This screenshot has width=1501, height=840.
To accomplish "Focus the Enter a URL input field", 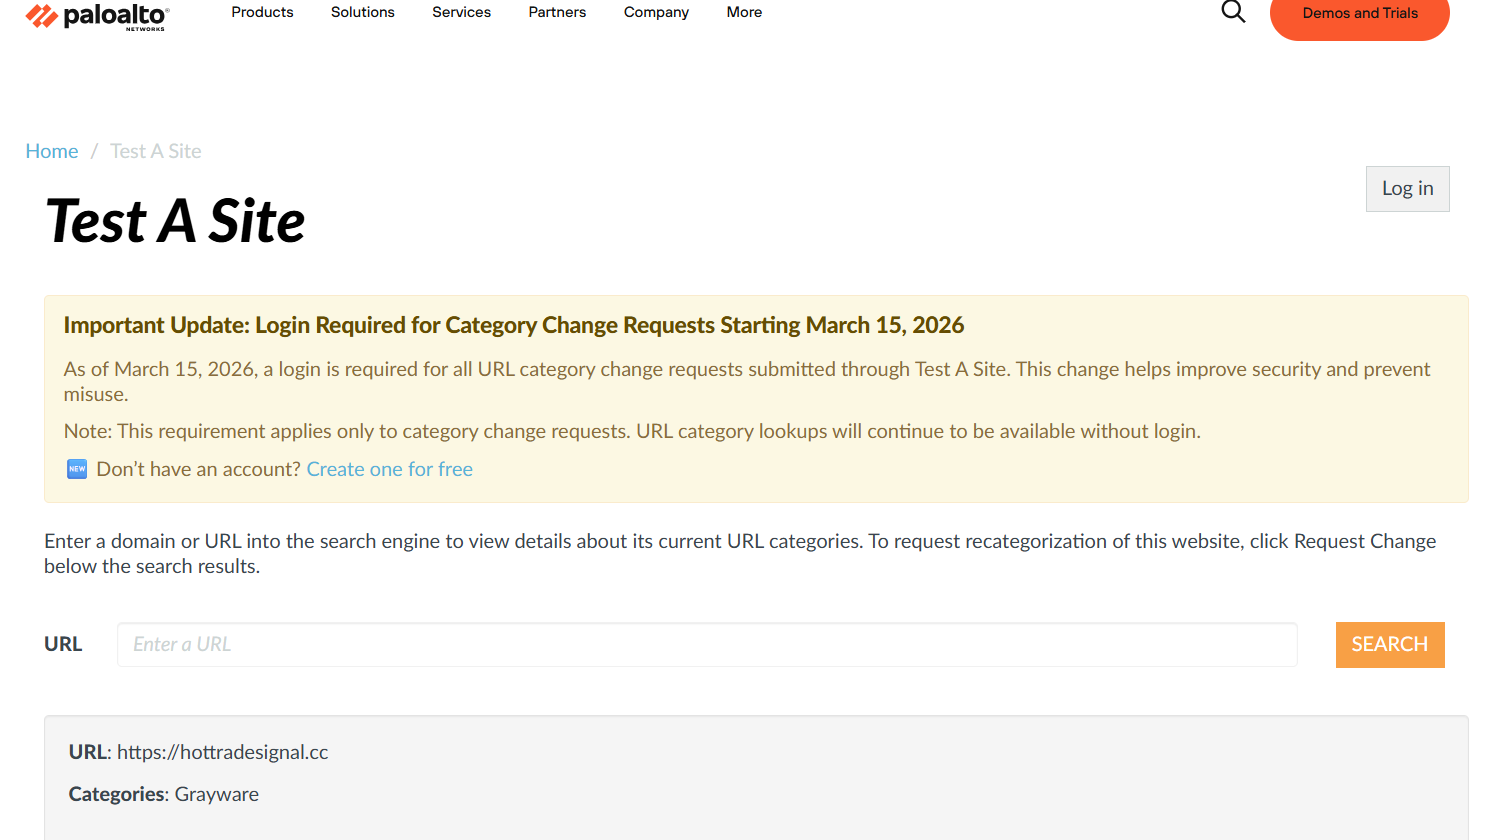I will tap(707, 644).
